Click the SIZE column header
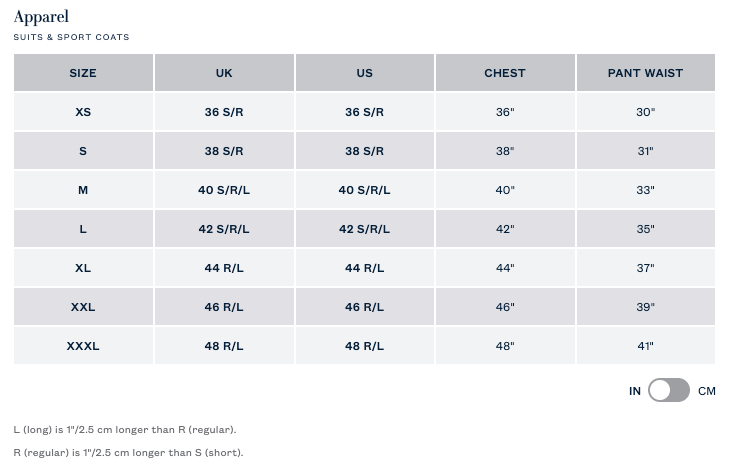 click(x=83, y=73)
